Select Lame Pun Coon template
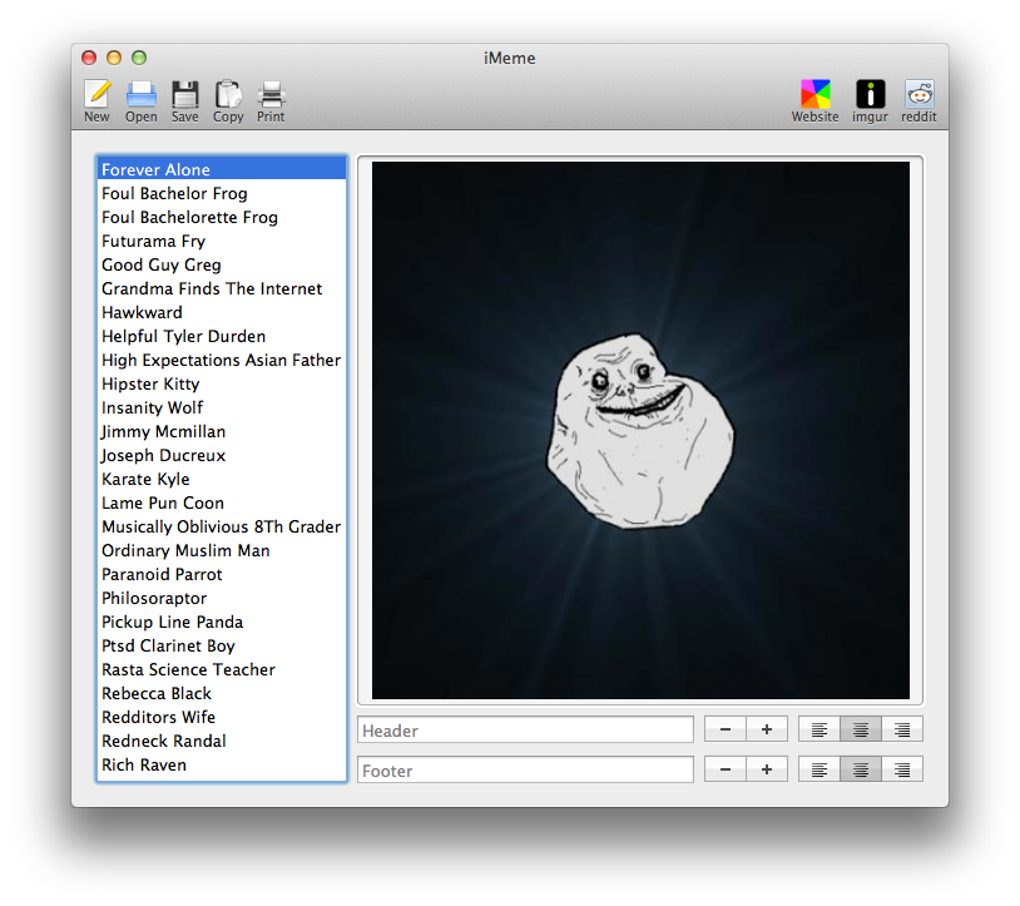The height and width of the screenshot is (906, 1020). click(x=222, y=503)
